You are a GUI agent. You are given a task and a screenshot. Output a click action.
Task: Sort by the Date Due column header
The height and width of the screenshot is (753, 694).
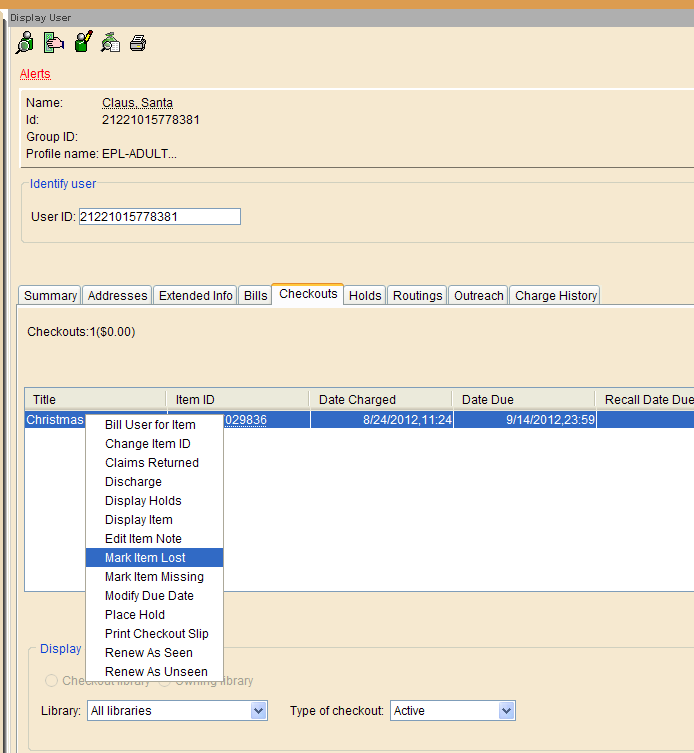point(522,400)
